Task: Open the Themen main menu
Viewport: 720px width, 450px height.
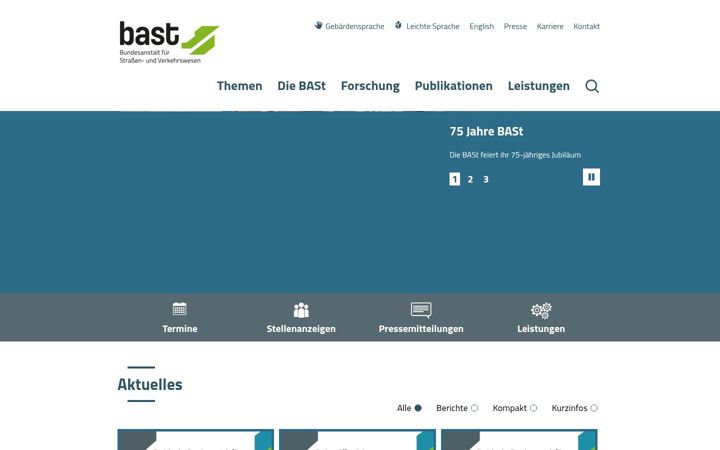Action: (239, 86)
